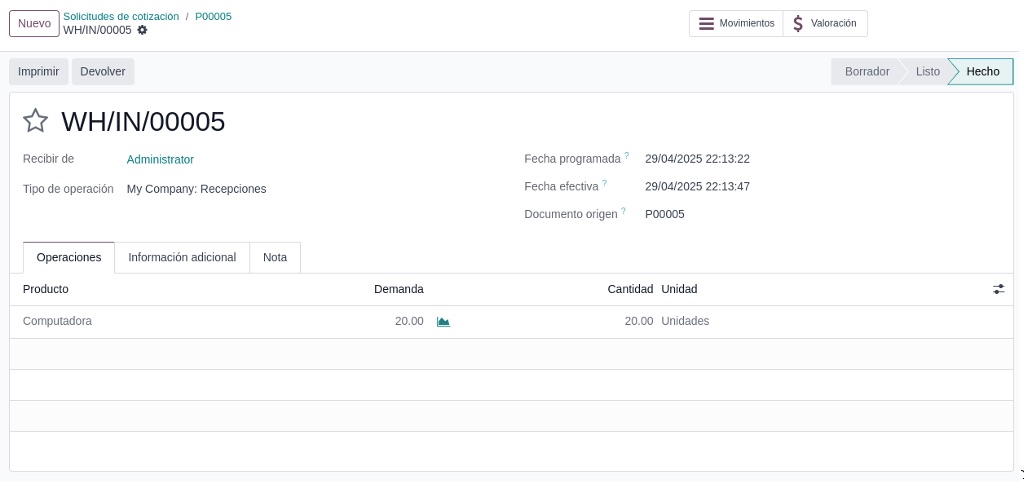This screenshot has width=1024, height=482.
Task: Sort by the Cantidad column header
Action: pos(630,289)
